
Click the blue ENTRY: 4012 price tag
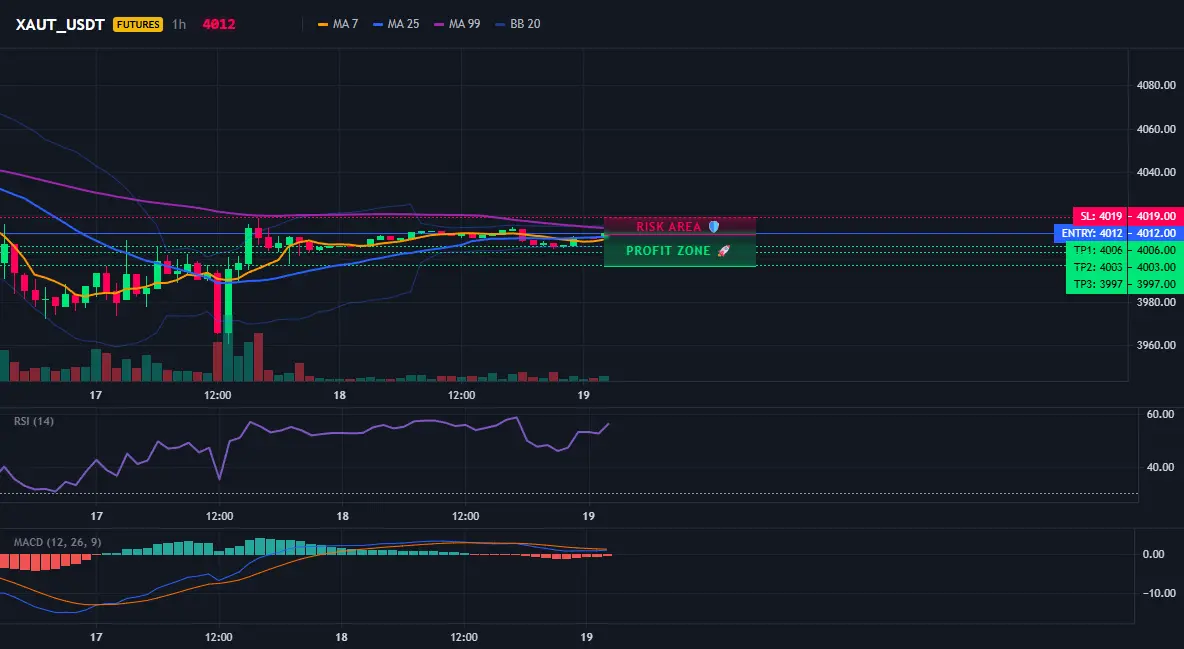[x=1090, y=233]
